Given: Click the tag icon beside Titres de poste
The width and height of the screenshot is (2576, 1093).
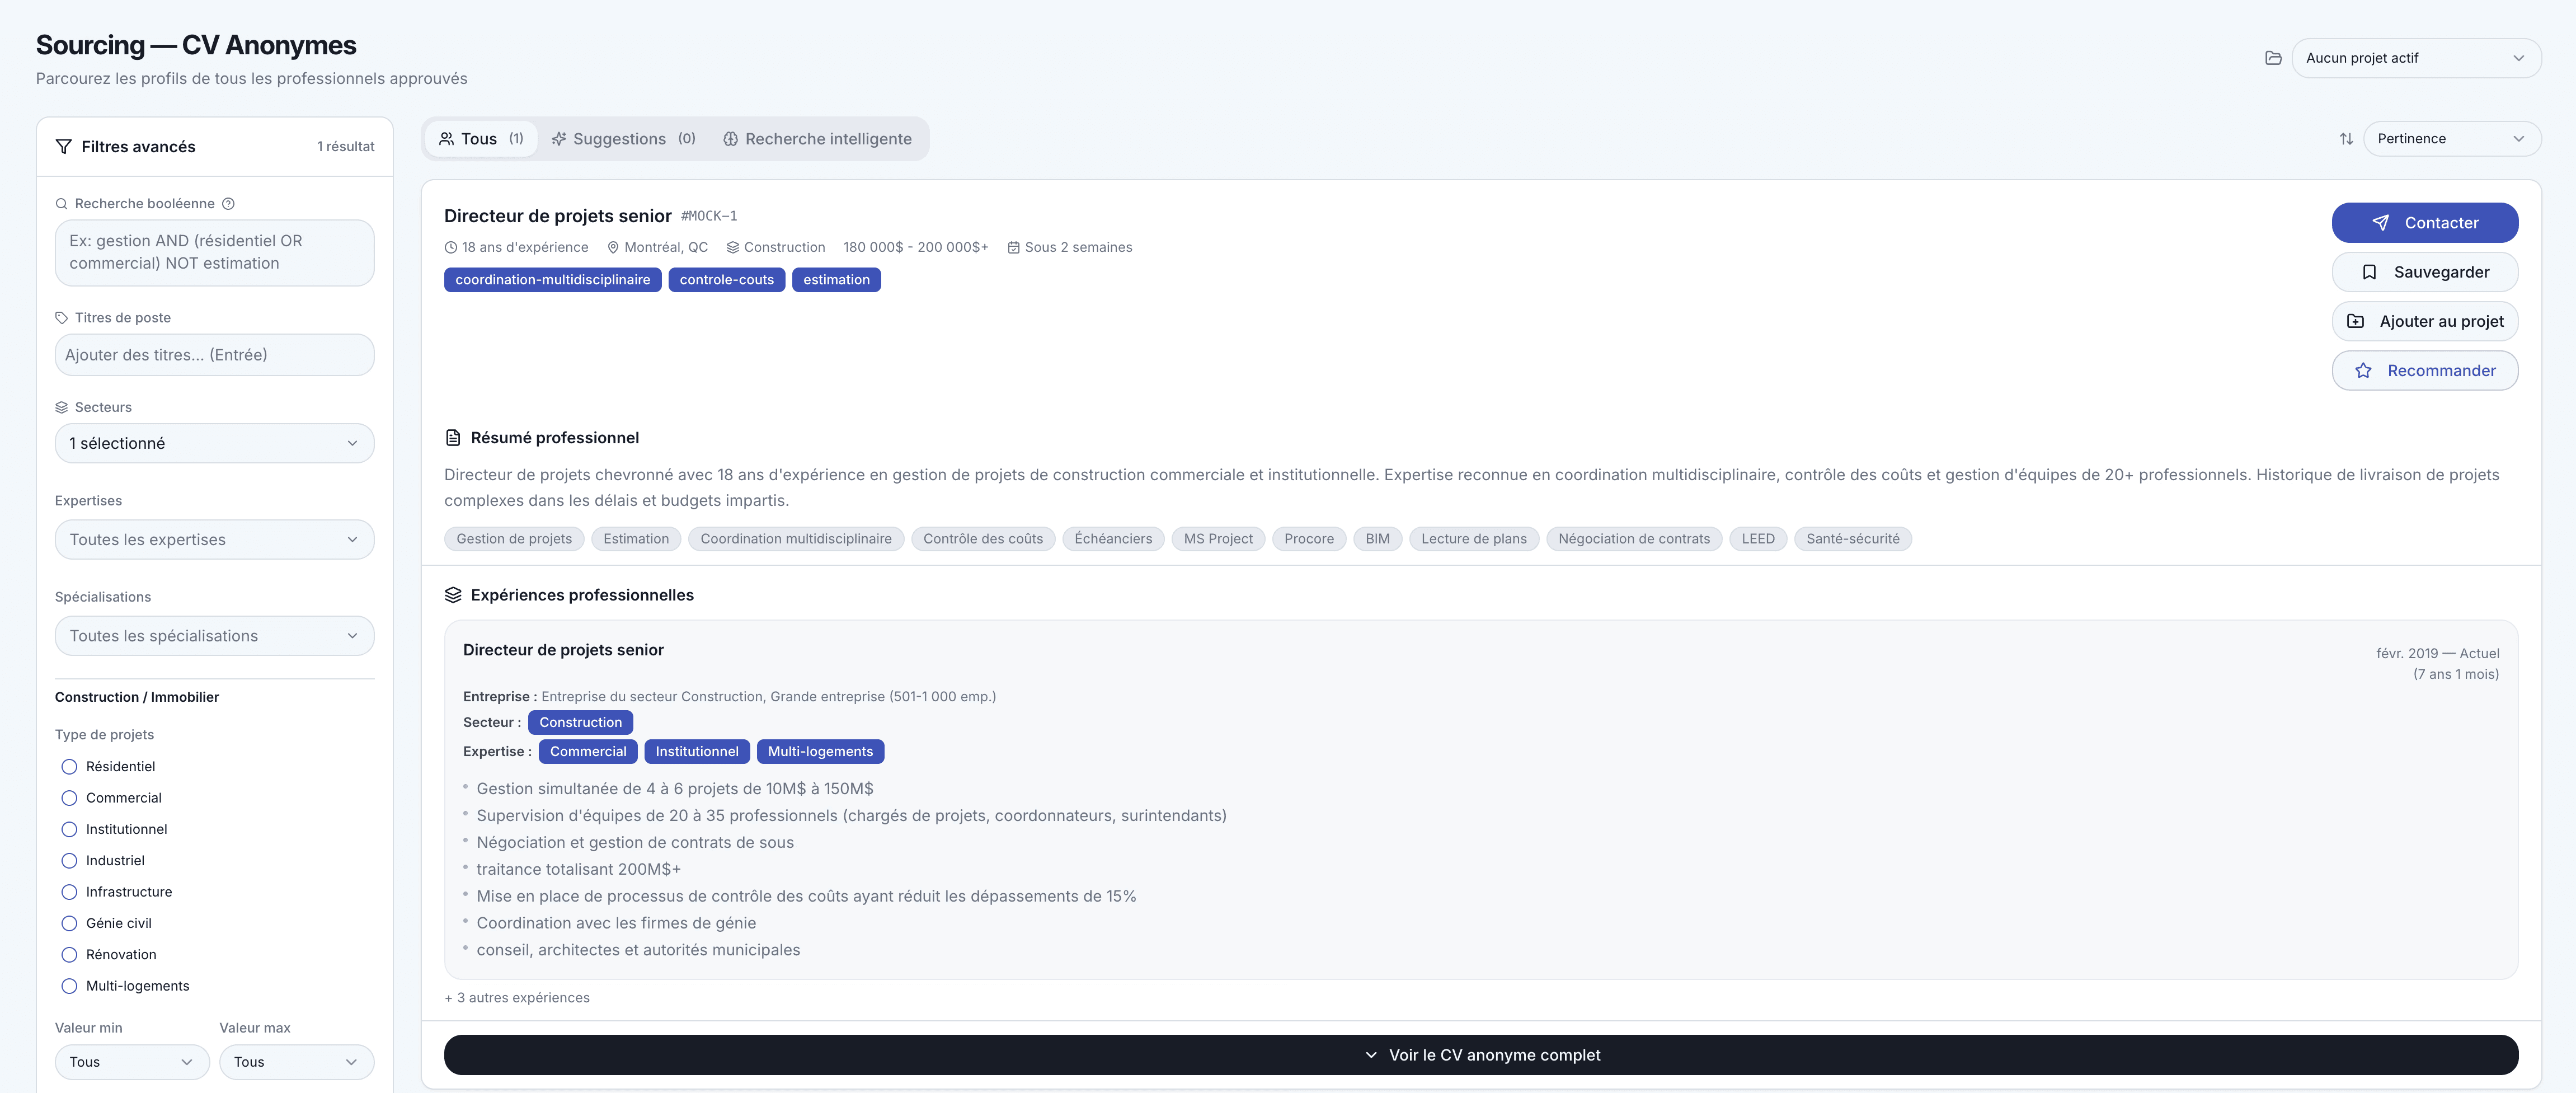Looking at the screenshot, I should click(x=61, y=318).
